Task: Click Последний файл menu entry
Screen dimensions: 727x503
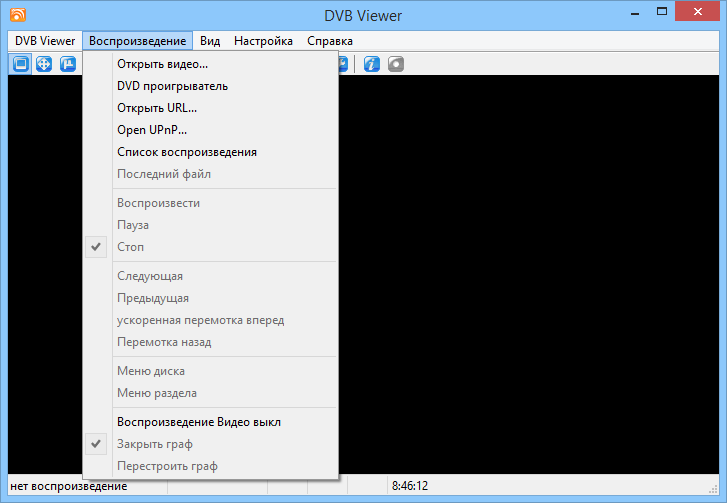Action: coord(210,174)
